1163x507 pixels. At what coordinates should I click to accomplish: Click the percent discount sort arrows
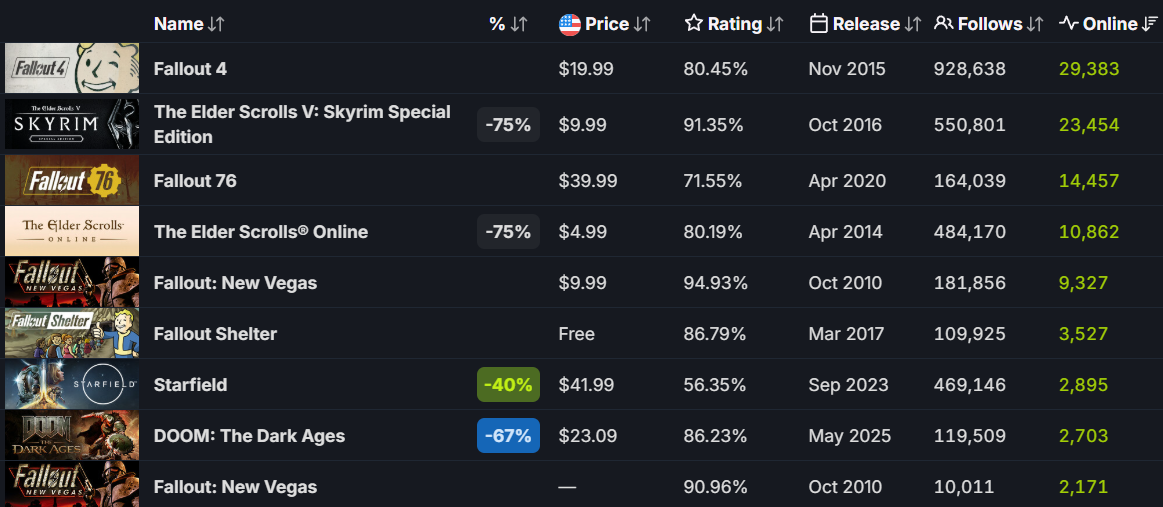(519, 24)
